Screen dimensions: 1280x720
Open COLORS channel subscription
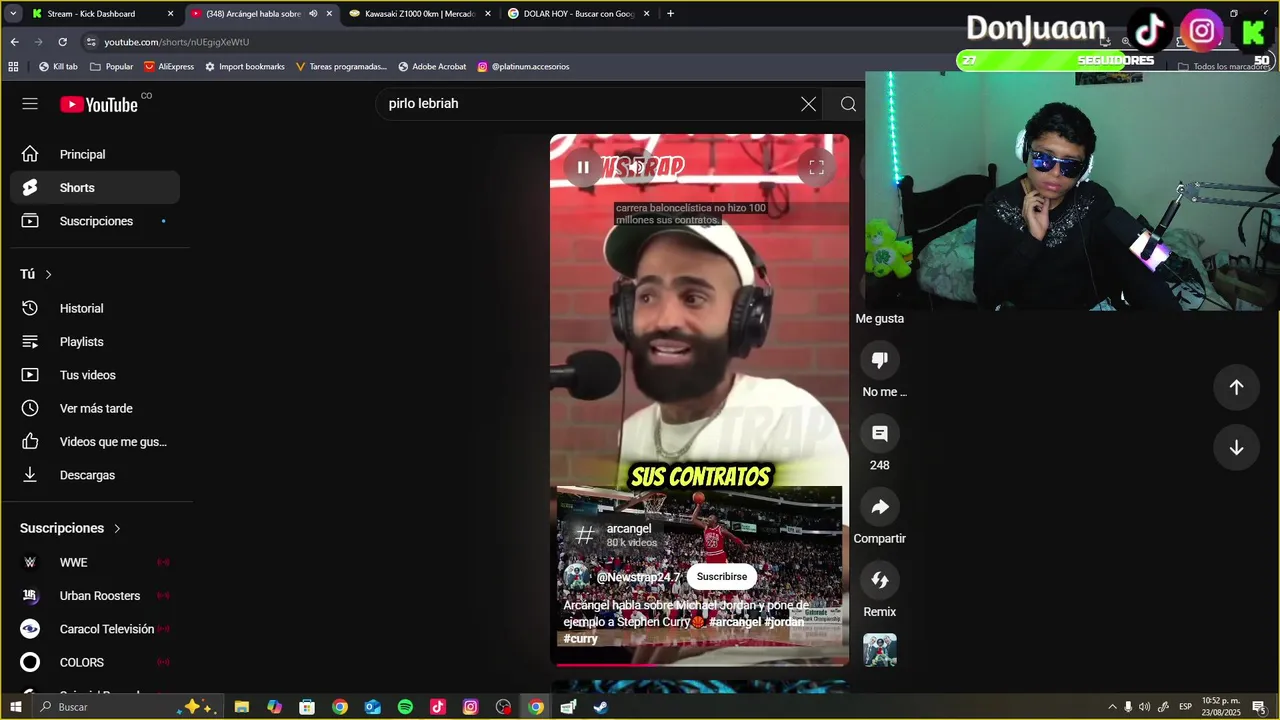tap(95, 662)
